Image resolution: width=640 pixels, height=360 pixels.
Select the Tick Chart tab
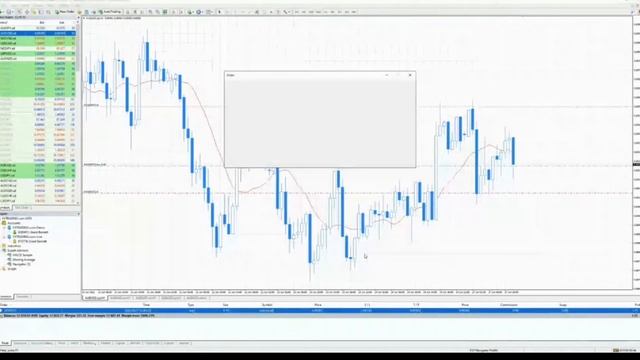pyautogui.click(x=22, y=208)
